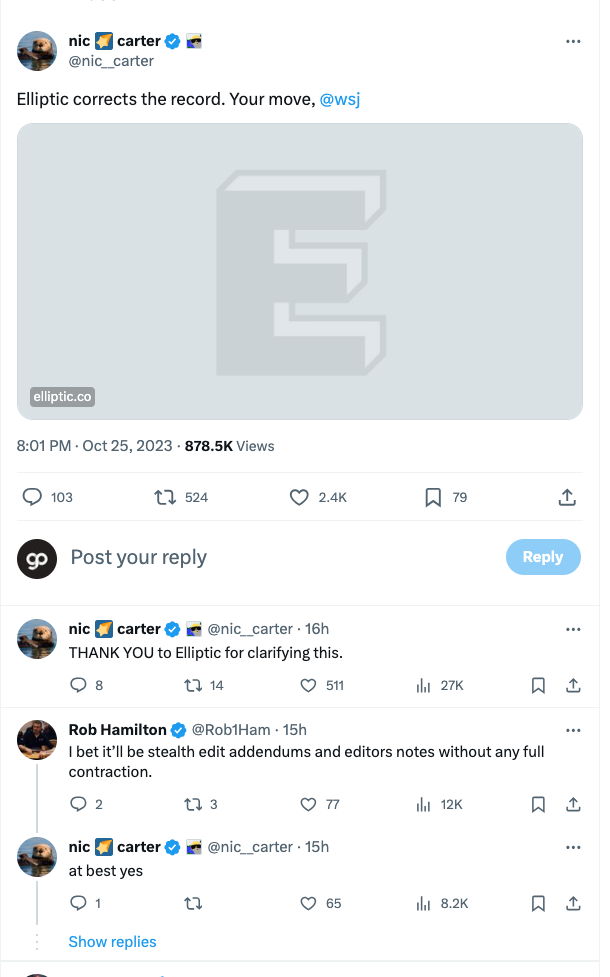Viewport: 610px width, 977px height.
Task: View analytics for the 27K views reply
Action: coord(423,686)
